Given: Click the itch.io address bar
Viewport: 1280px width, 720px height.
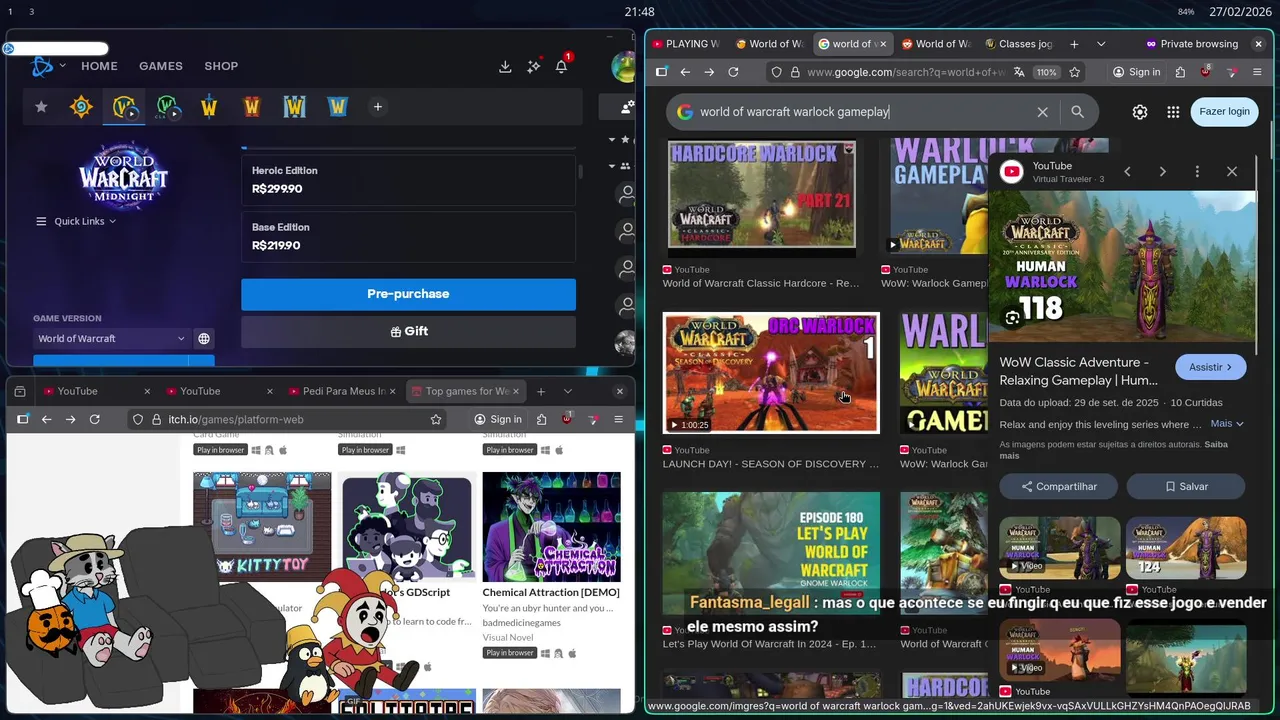Looking at the screenshot, I should click(x=285, y=420).
